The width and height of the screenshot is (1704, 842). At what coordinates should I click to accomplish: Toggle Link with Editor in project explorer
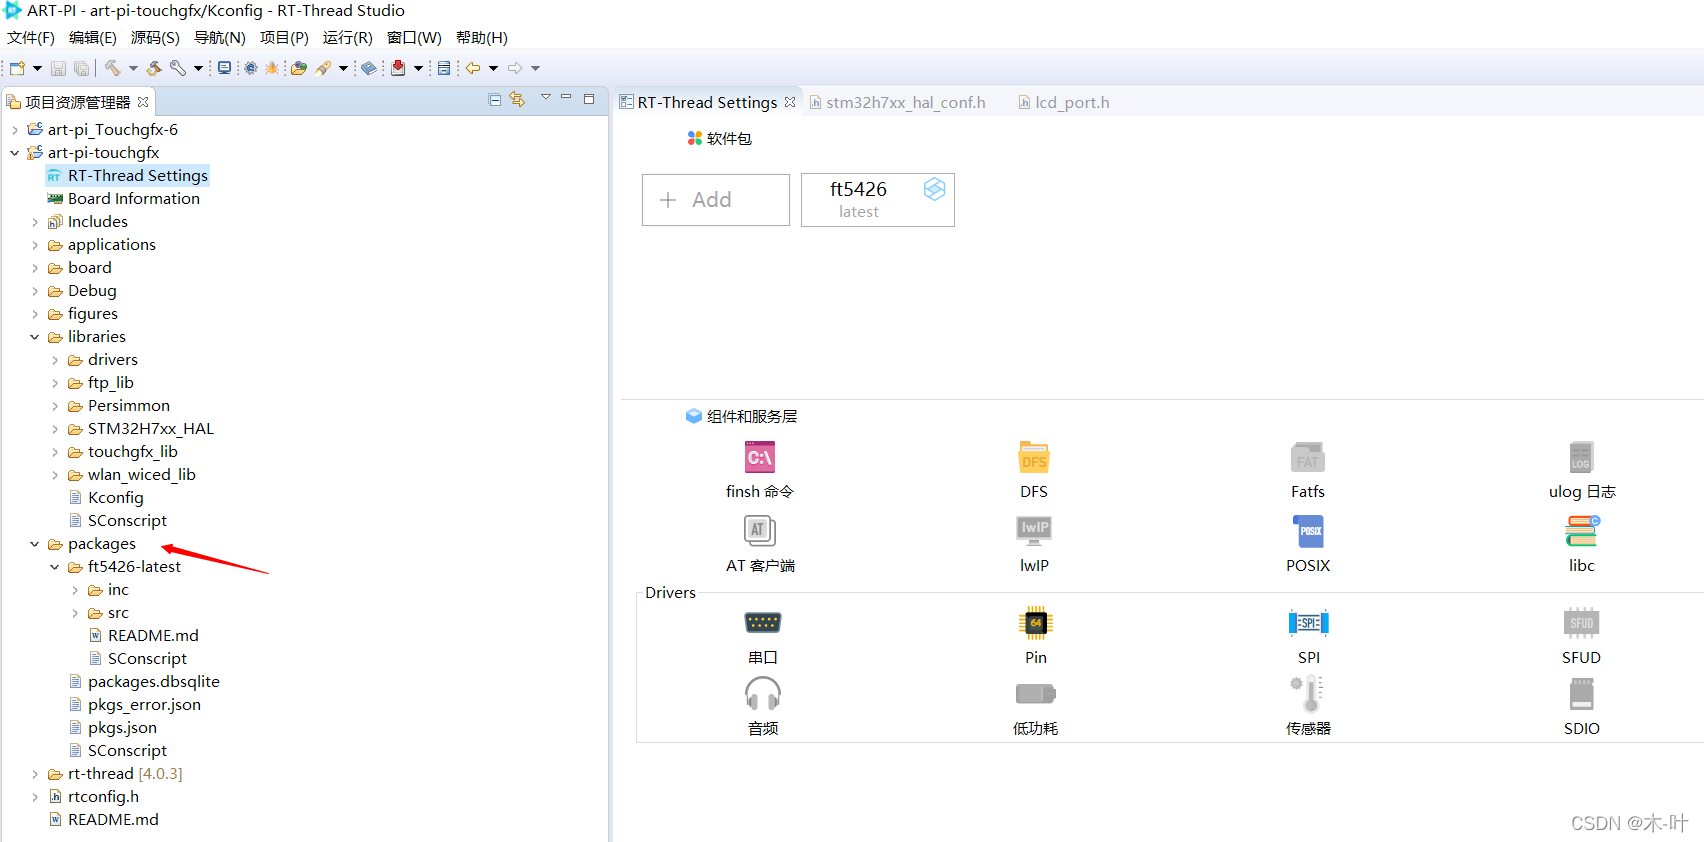[x=517, y=99]
